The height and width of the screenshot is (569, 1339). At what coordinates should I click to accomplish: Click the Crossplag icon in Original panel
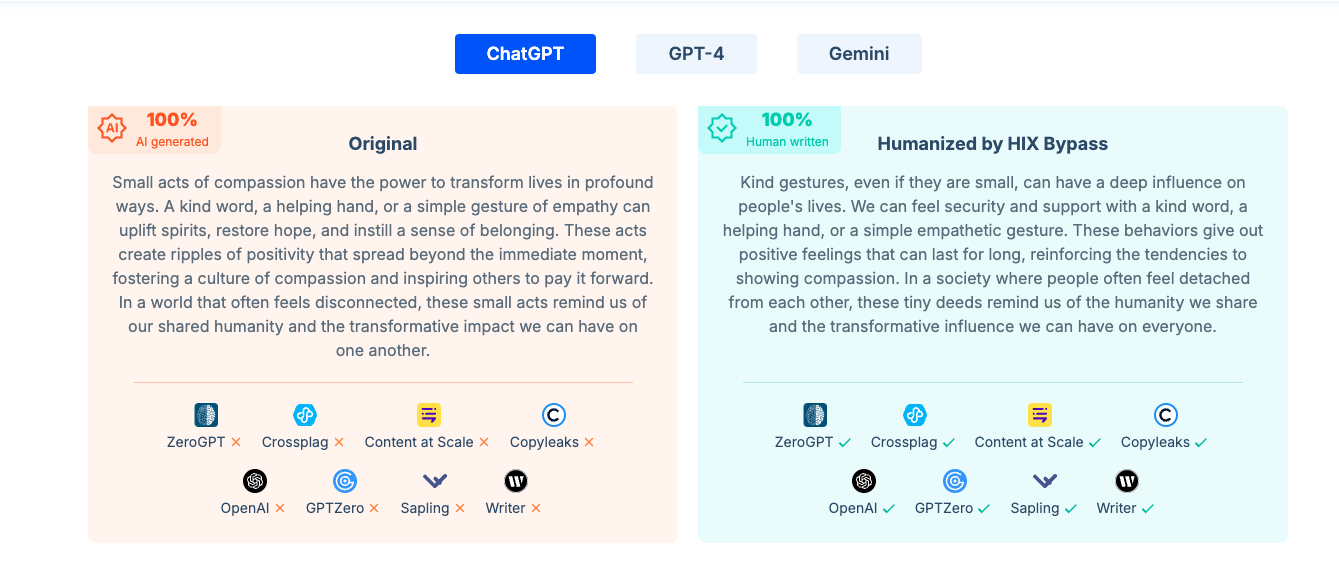pyautogui.click(x=305, y=415)
